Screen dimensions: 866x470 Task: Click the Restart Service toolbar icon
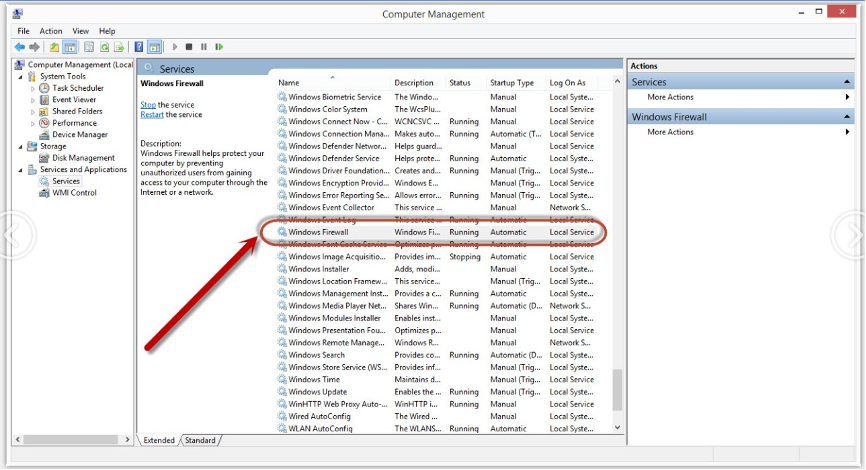coord(219,47)
